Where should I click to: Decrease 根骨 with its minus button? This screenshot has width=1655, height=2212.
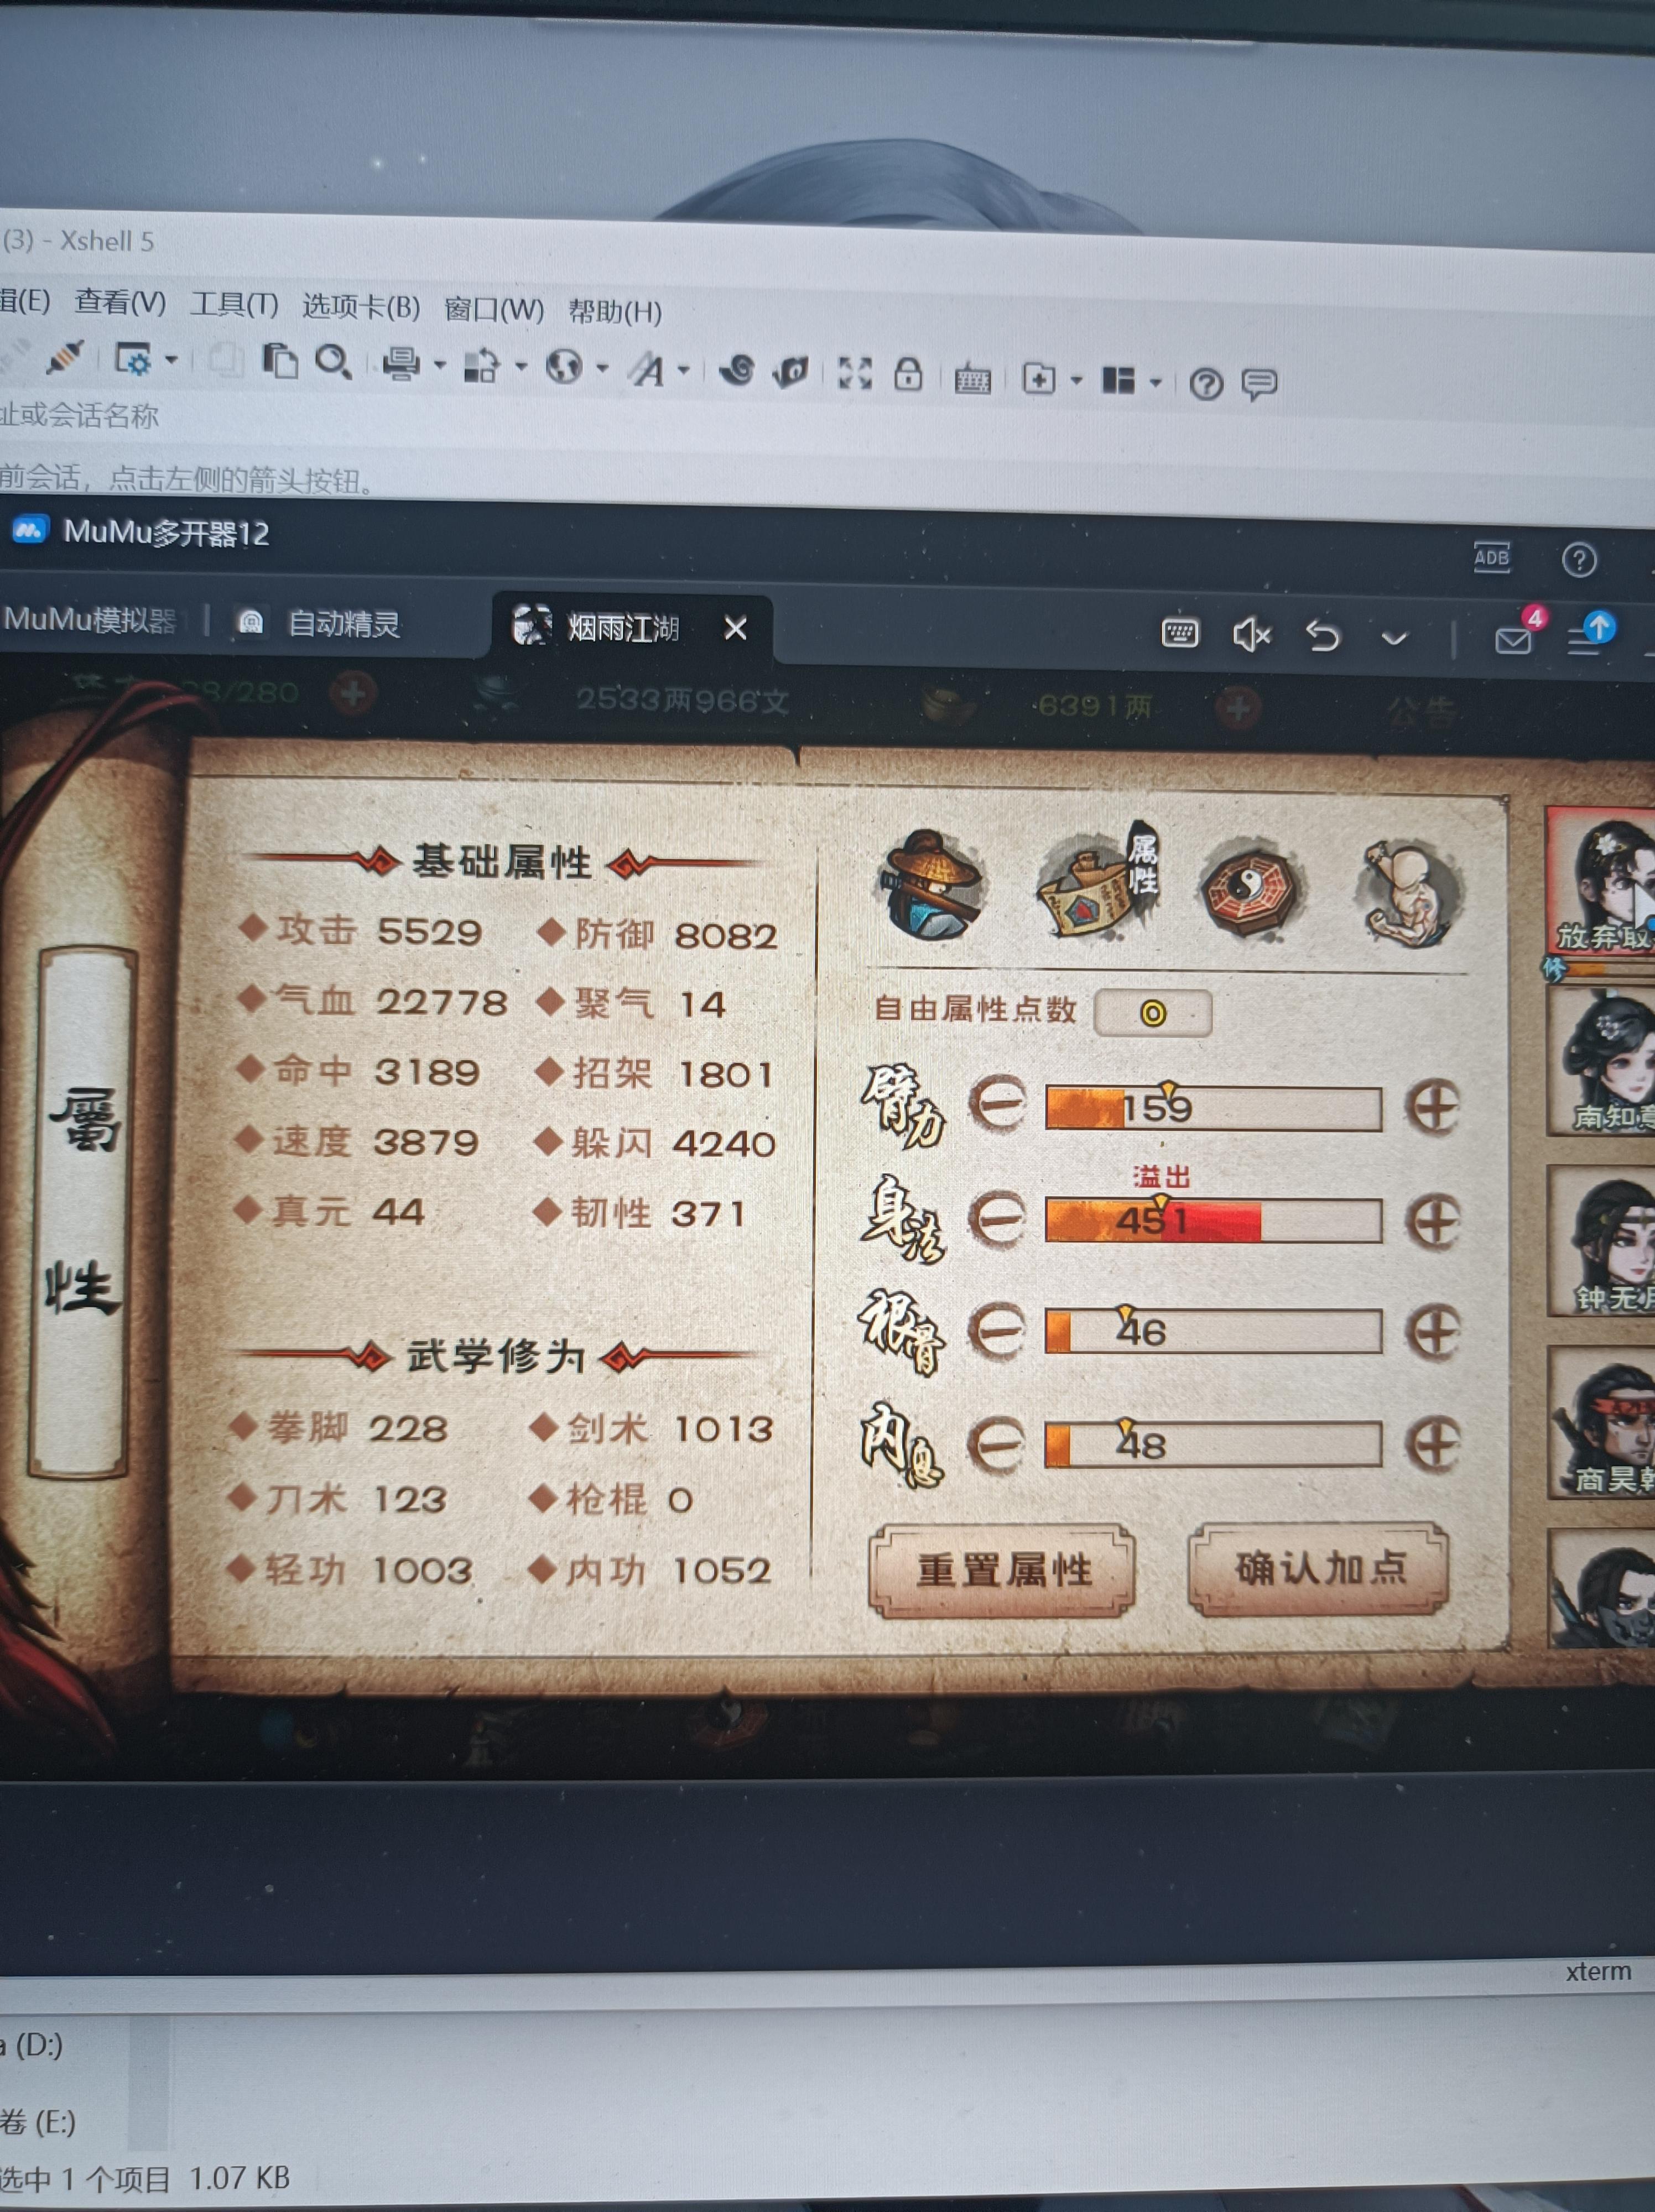997,1331
